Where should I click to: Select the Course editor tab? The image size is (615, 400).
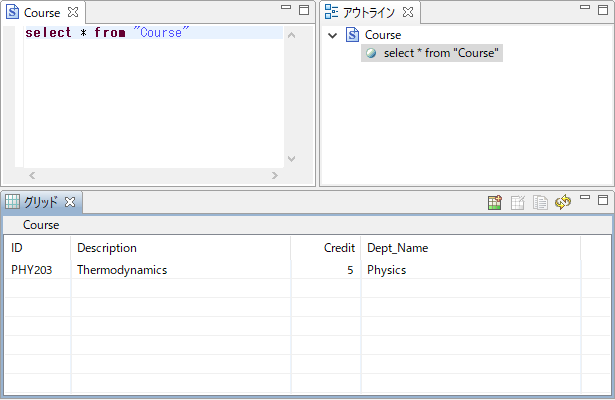pyautogui.click(x=40, y=14)
